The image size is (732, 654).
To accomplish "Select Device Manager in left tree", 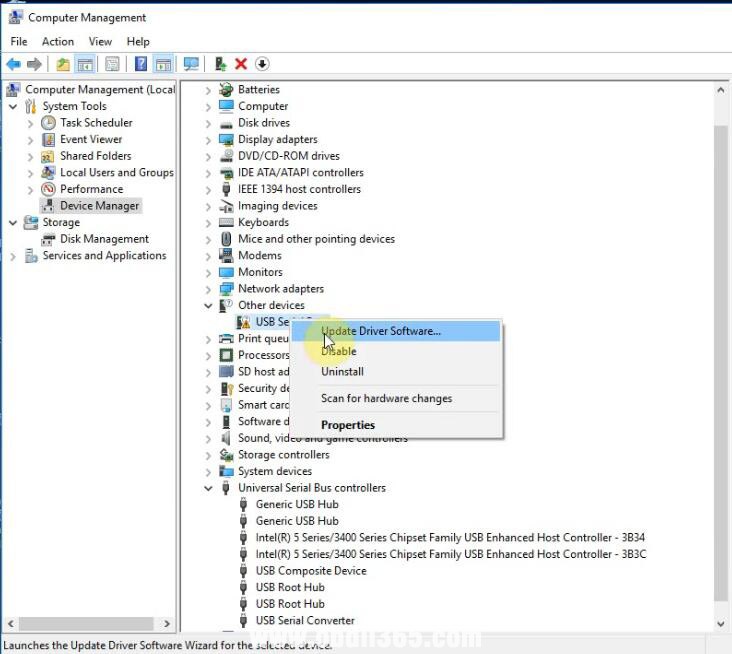I will click(99, 206).
